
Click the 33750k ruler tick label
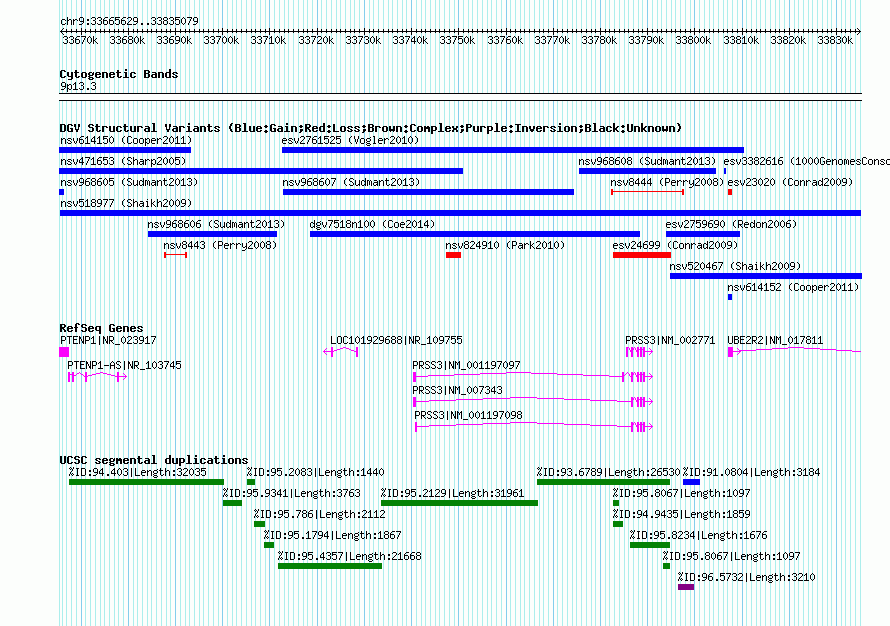tap(457, 40)
